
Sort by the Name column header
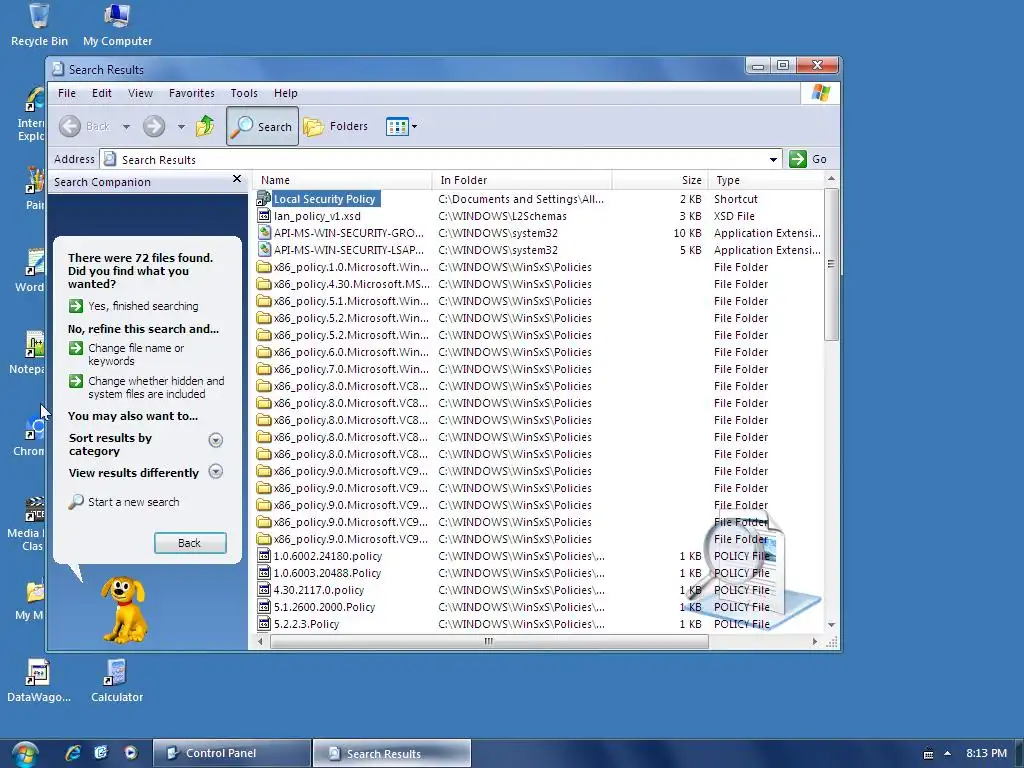point(344,180)
